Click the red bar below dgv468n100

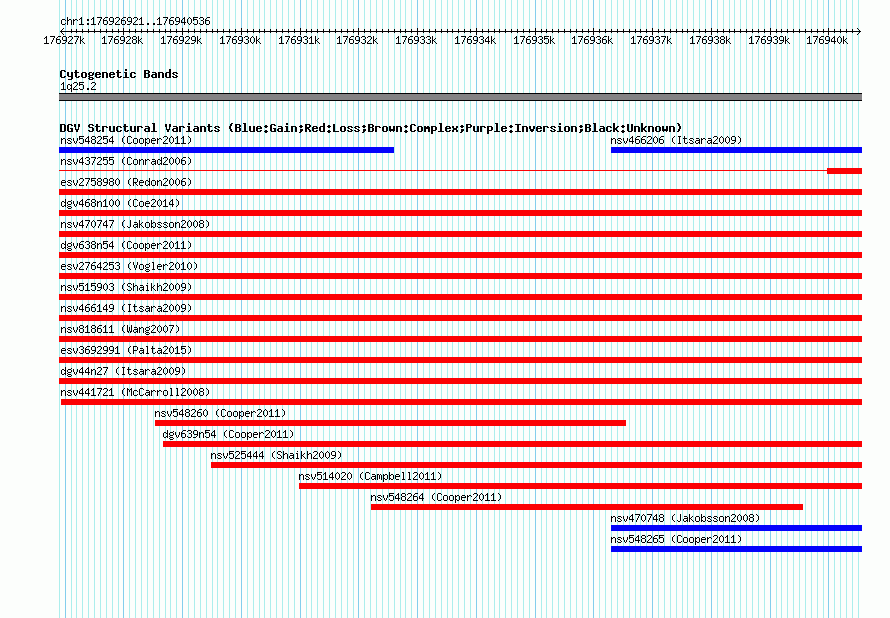pos(460,213)
